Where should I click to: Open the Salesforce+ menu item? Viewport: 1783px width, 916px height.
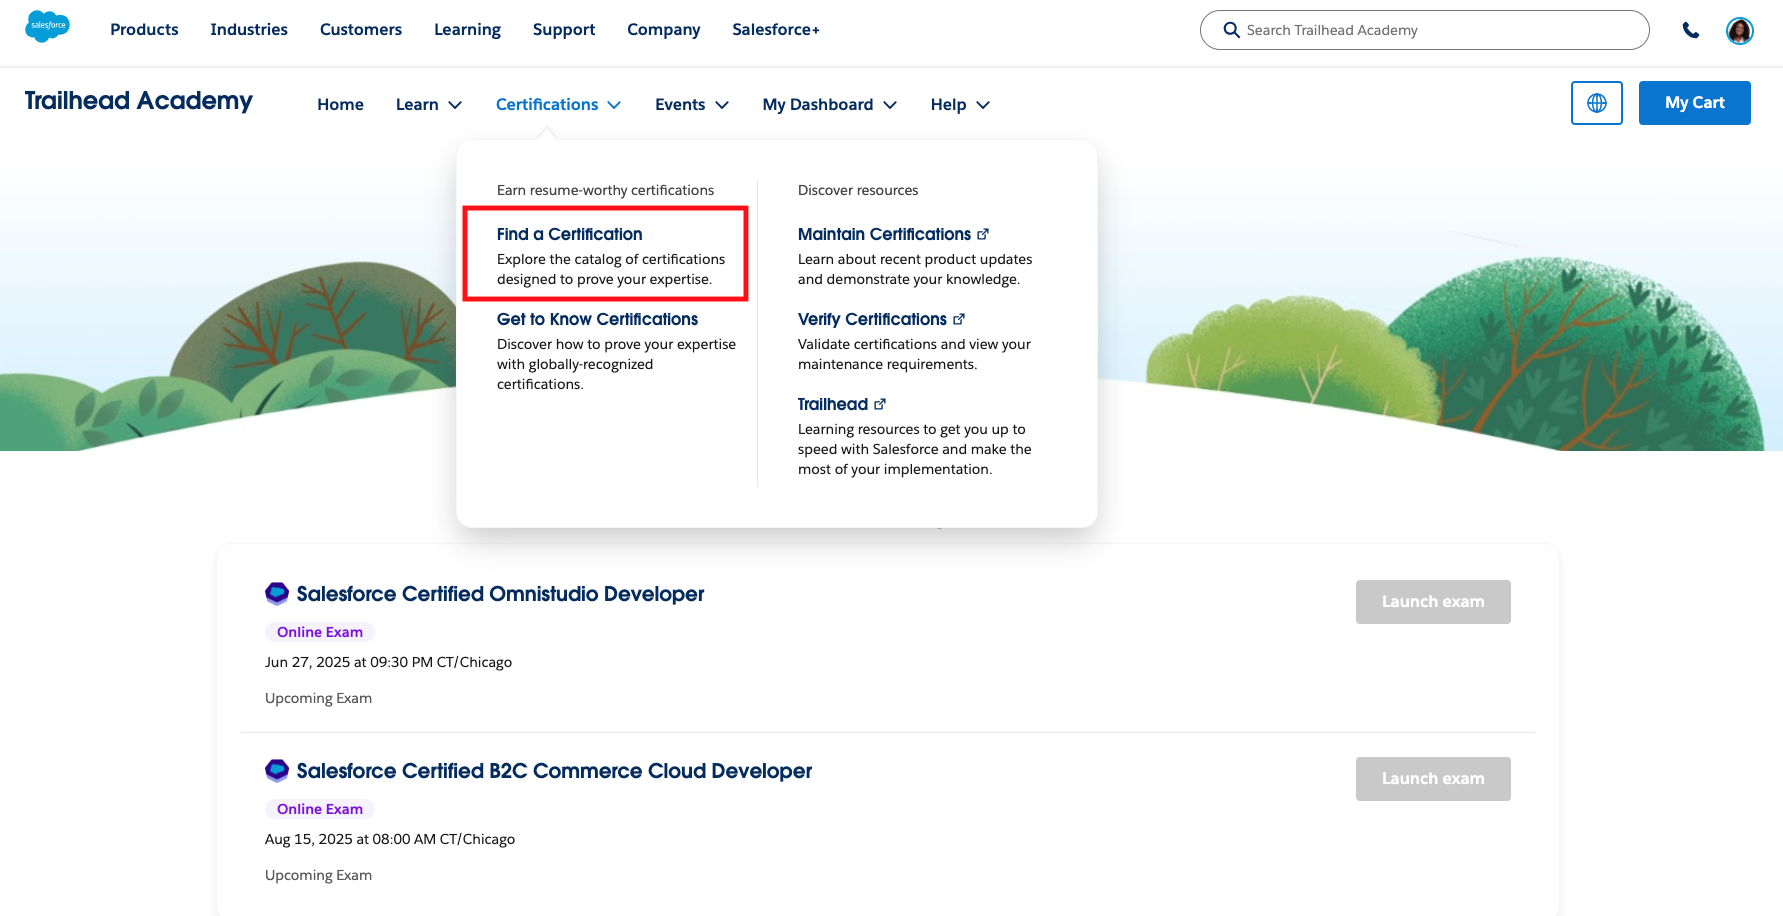tap(776, 30)
